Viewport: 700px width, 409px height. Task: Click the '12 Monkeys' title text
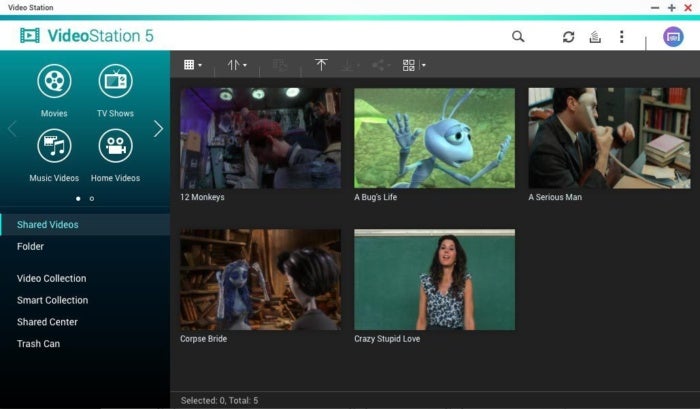(x=202, y=197)
